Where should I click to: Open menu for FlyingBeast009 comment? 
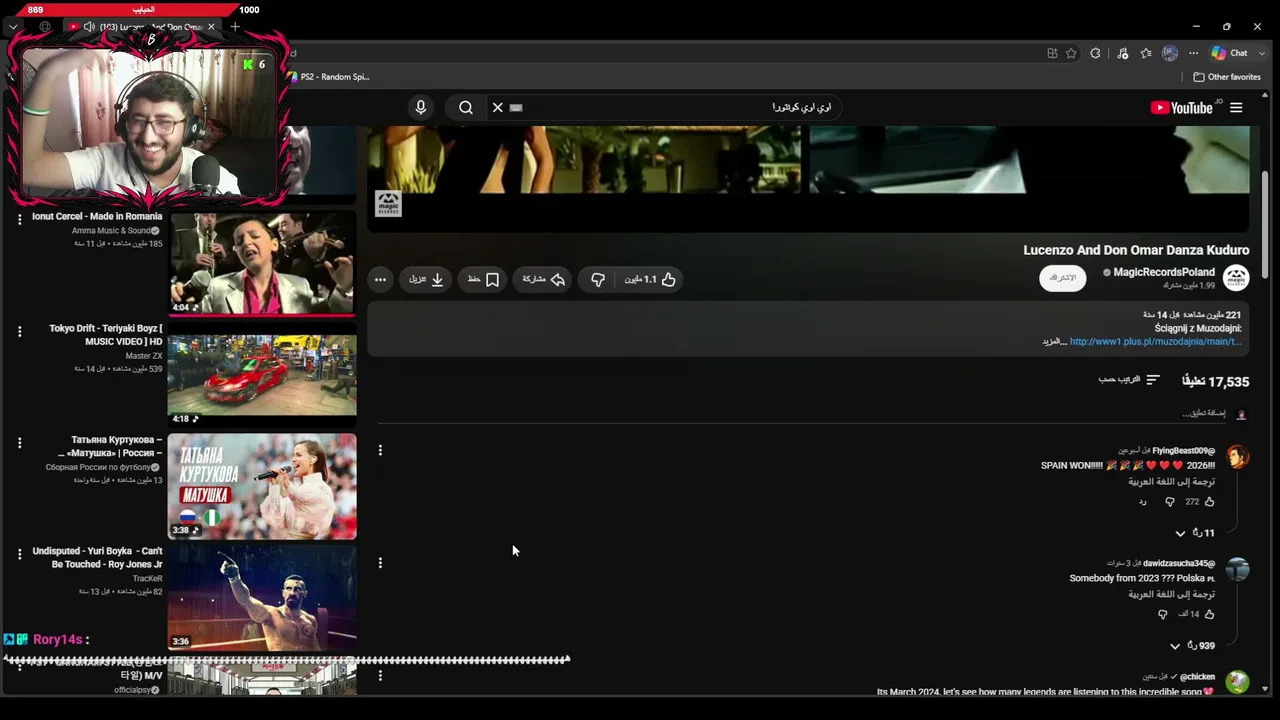(x=380, y=450)
